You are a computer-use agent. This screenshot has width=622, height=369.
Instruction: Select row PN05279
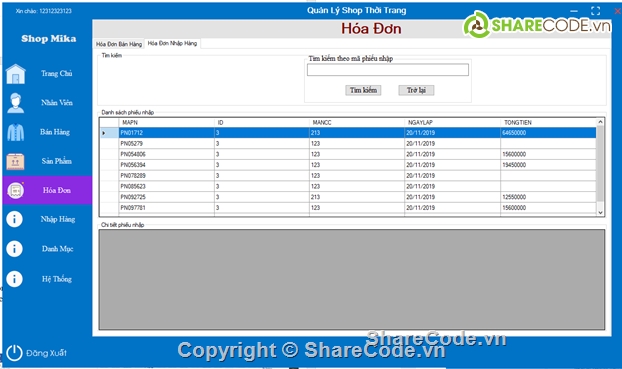pyautogui.click(x=348, y=143)
